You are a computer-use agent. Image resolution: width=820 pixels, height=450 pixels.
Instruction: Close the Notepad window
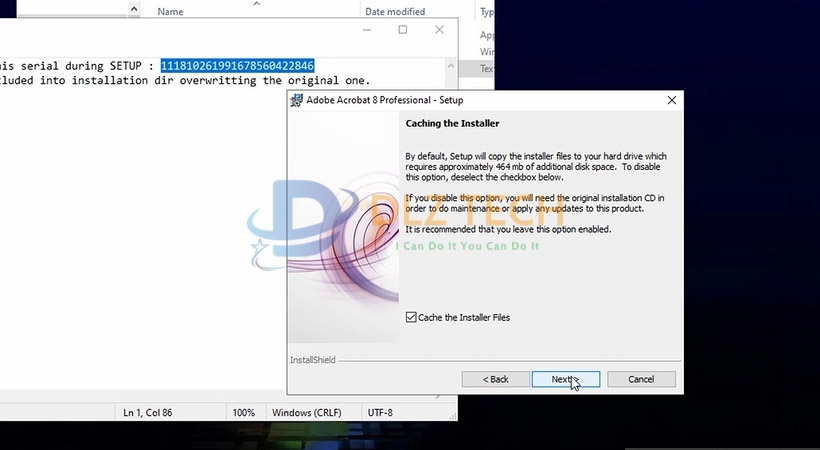(438, 30)
